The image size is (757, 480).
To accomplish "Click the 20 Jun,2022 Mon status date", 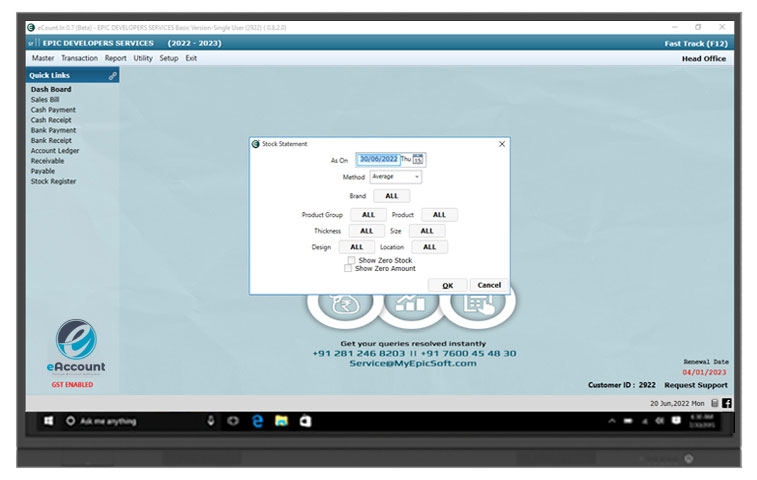I will coord(677,403).
